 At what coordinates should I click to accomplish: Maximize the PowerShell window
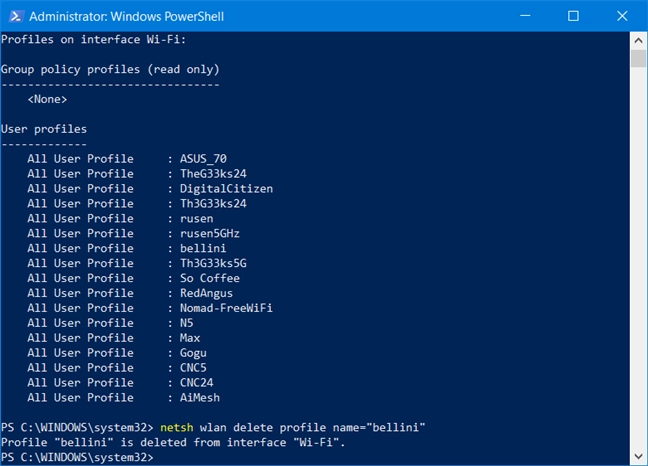(573, 16)
